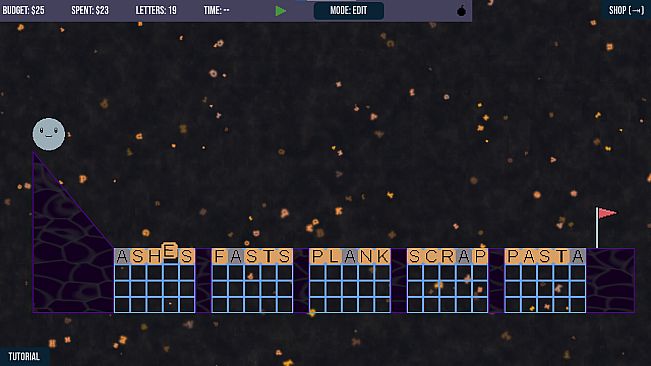This screenshot has height=366, width=651.
Task: Select the gray final A tile in PASTA
Action: point(578,256)
